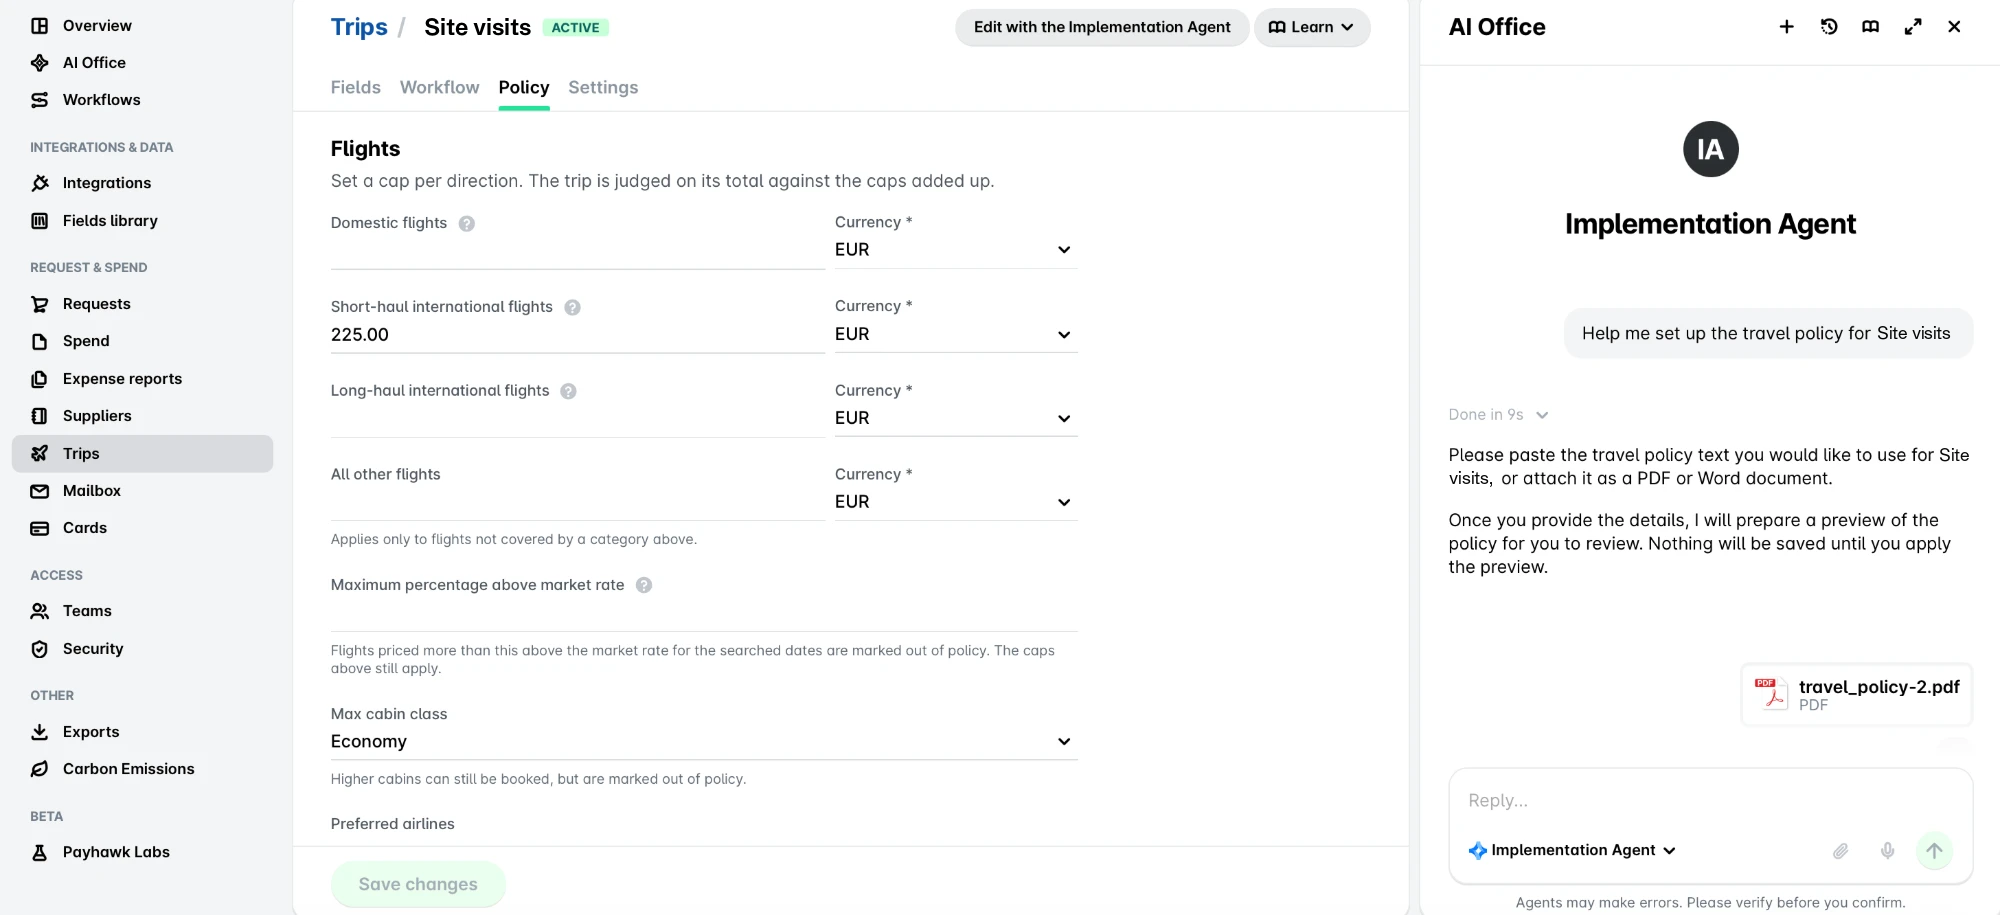The height and width of the screenshot is (915, 2000).
Task: Show help for Short-haul international flights
Action: pos(572,308)
